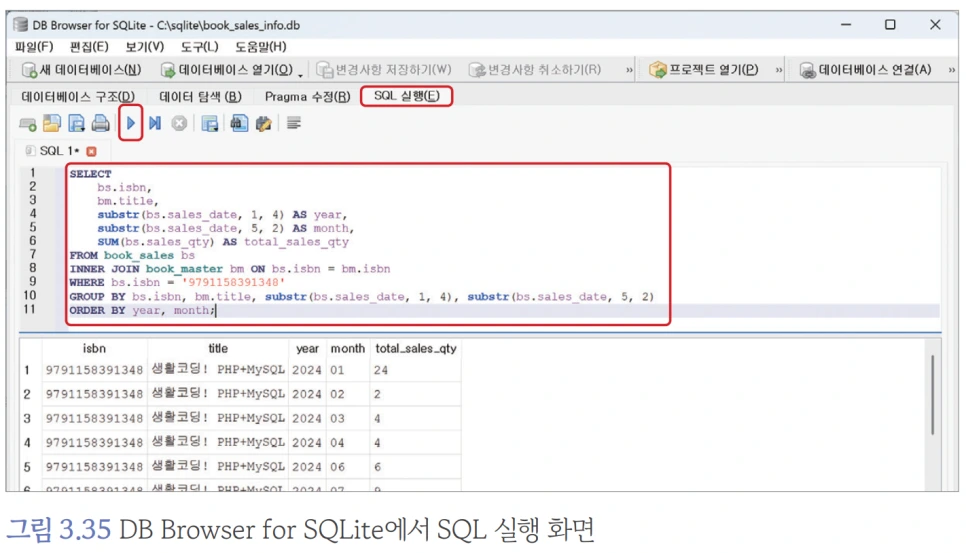Switch to 데이터 탐색(B) tab
This screenshot has width=966, height=553.
(x=200, y=97)
